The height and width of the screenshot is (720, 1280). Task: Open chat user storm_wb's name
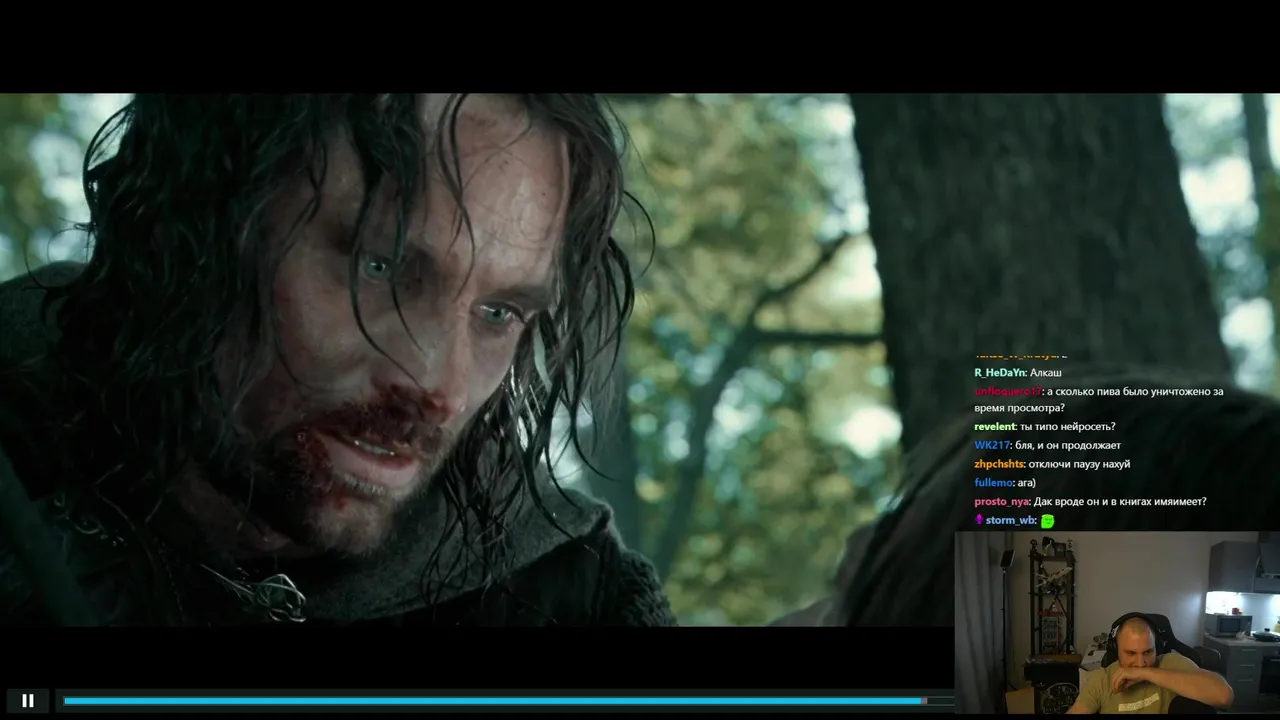[1010, 521]
